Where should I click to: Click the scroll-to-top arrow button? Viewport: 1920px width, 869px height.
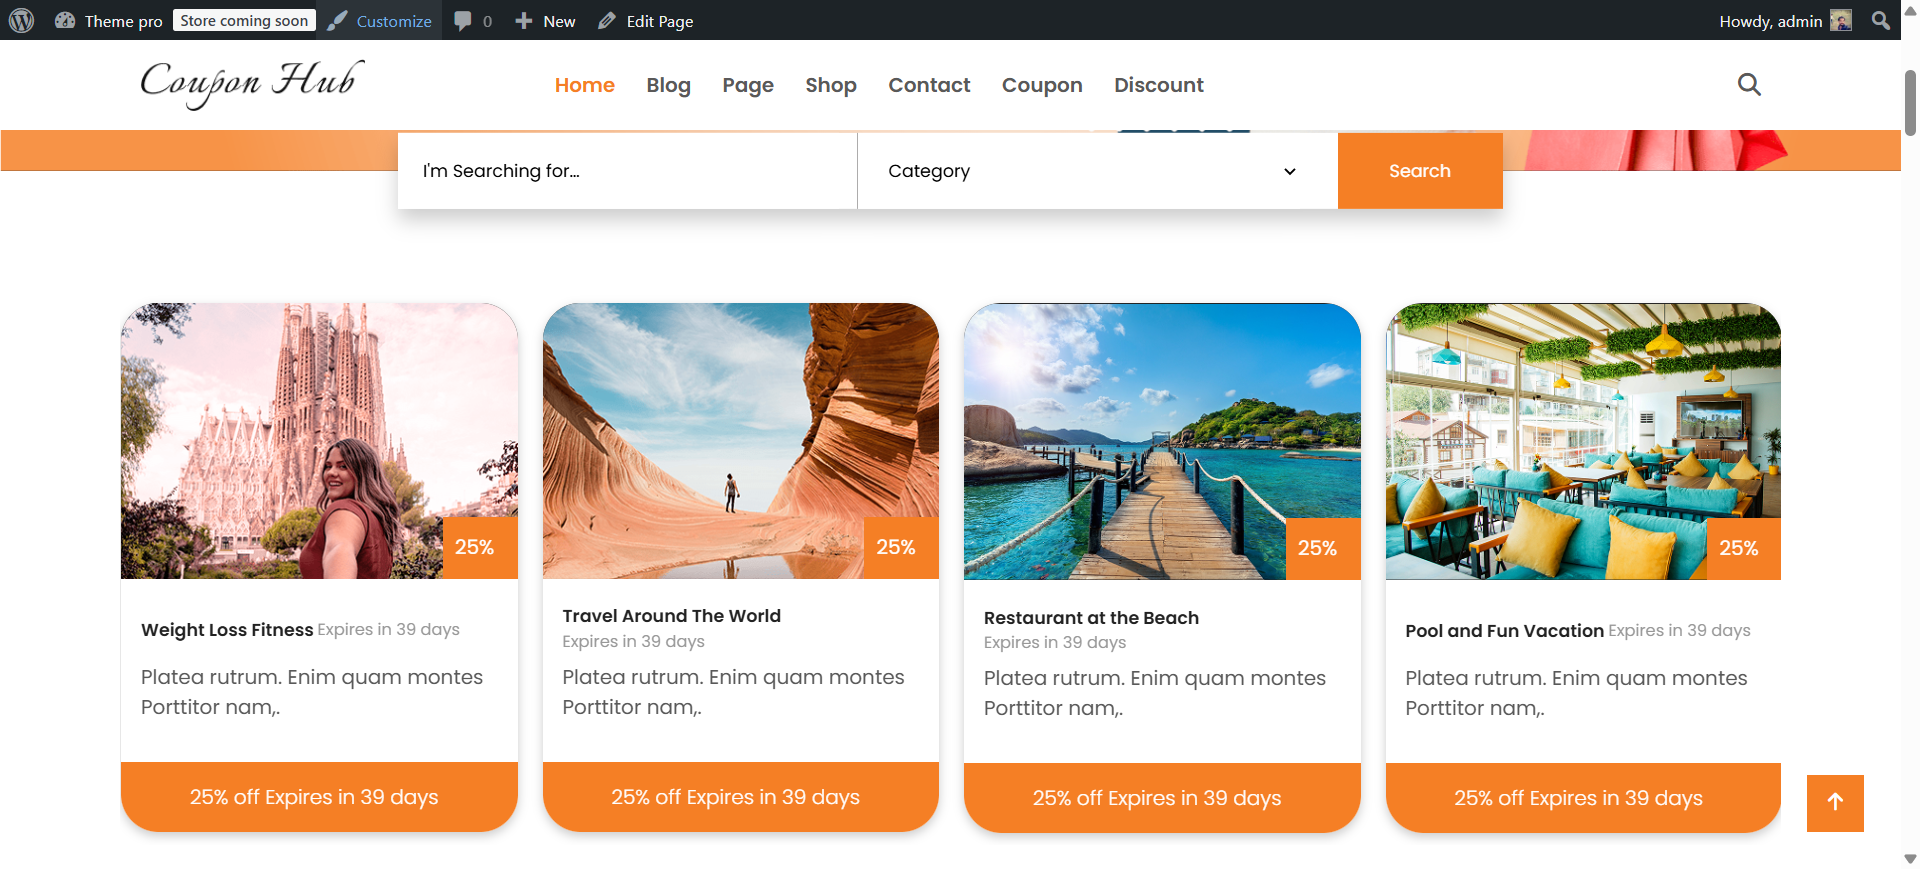pos(1834,802)
